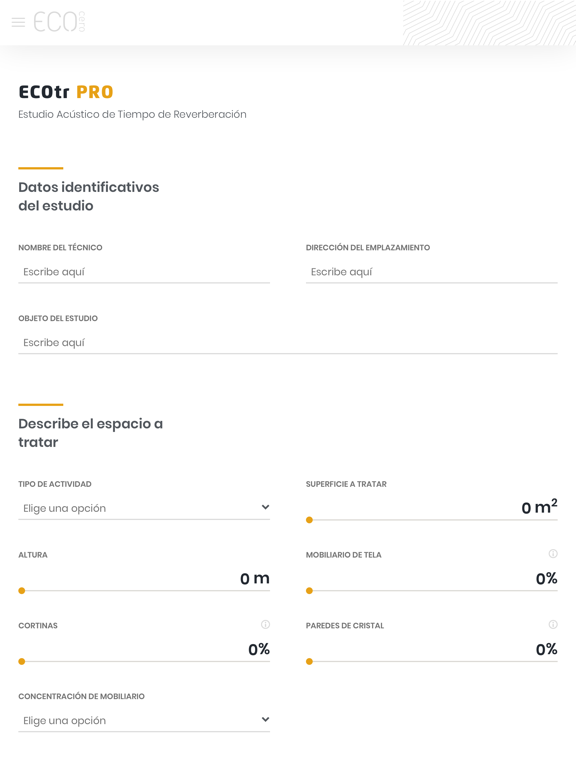Click the Tipo de actividad chevron arrow
Image resolution: width=576 pixels, height=768 pixels.
point(265,507)
